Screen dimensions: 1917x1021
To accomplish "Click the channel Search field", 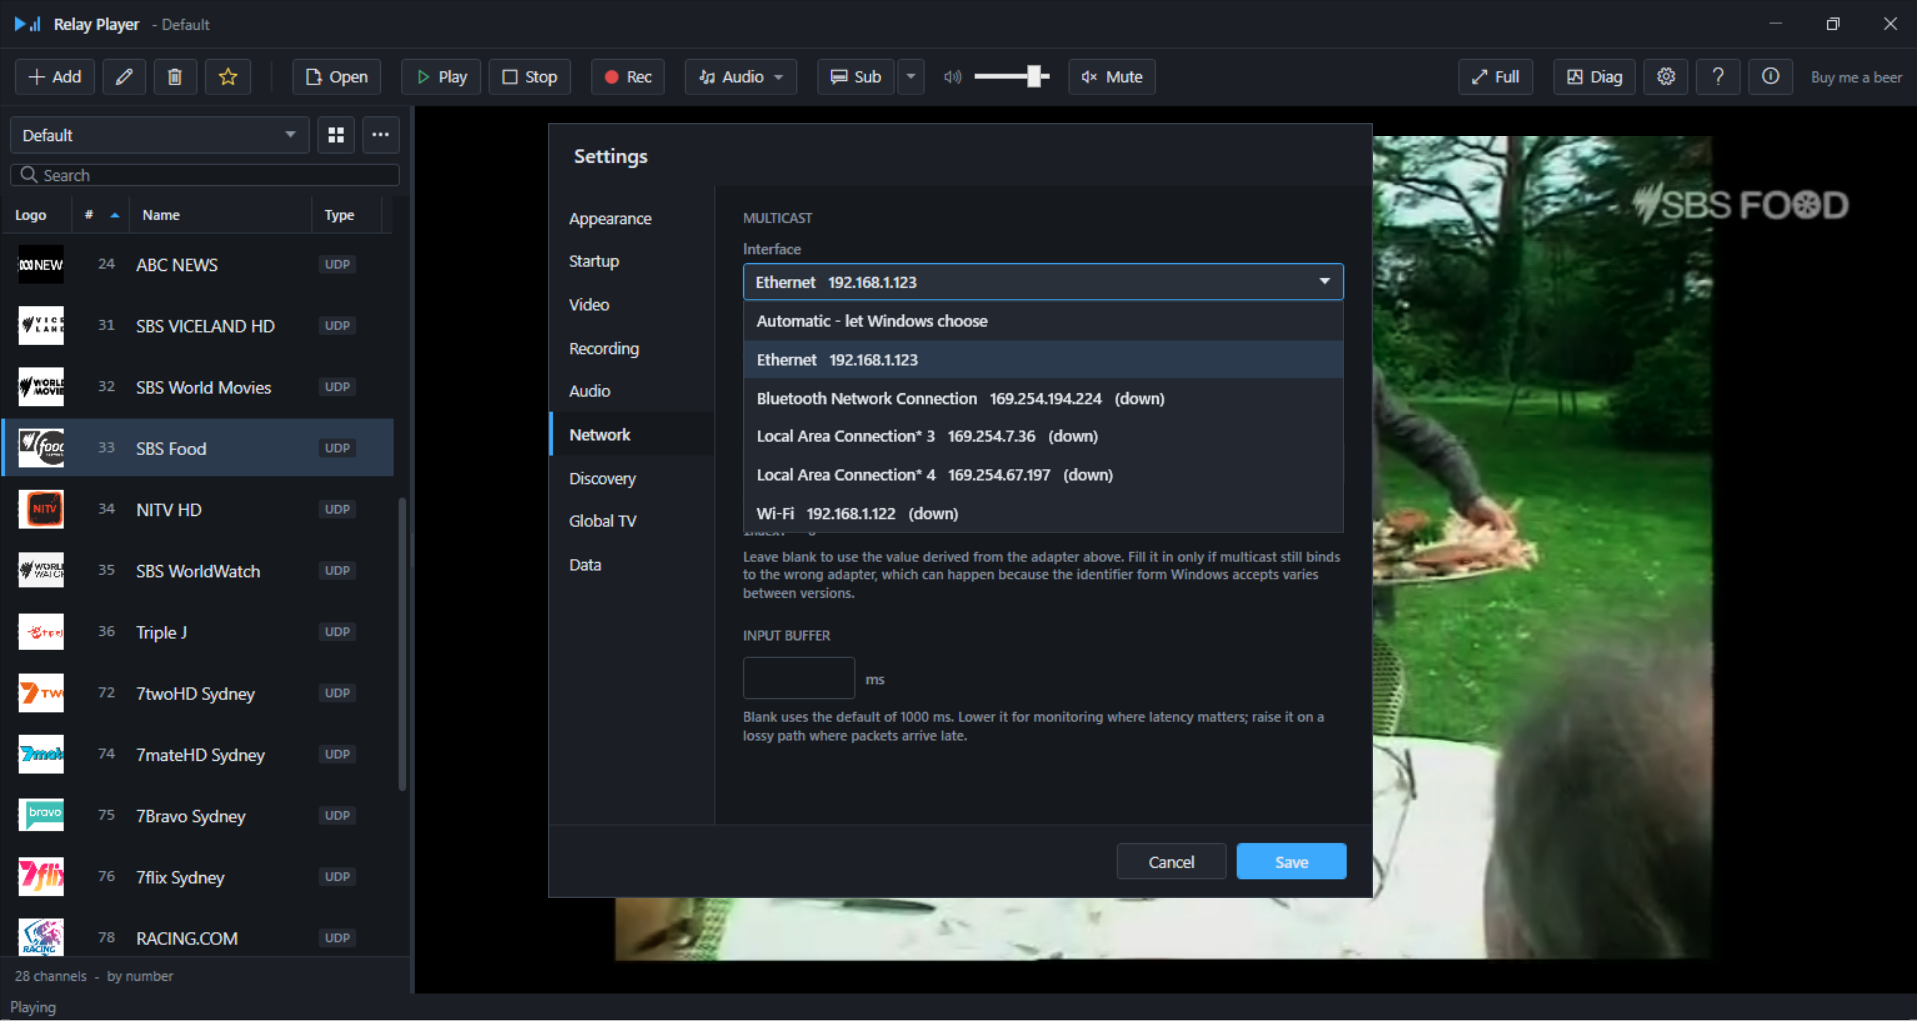I will pos(205,175).
